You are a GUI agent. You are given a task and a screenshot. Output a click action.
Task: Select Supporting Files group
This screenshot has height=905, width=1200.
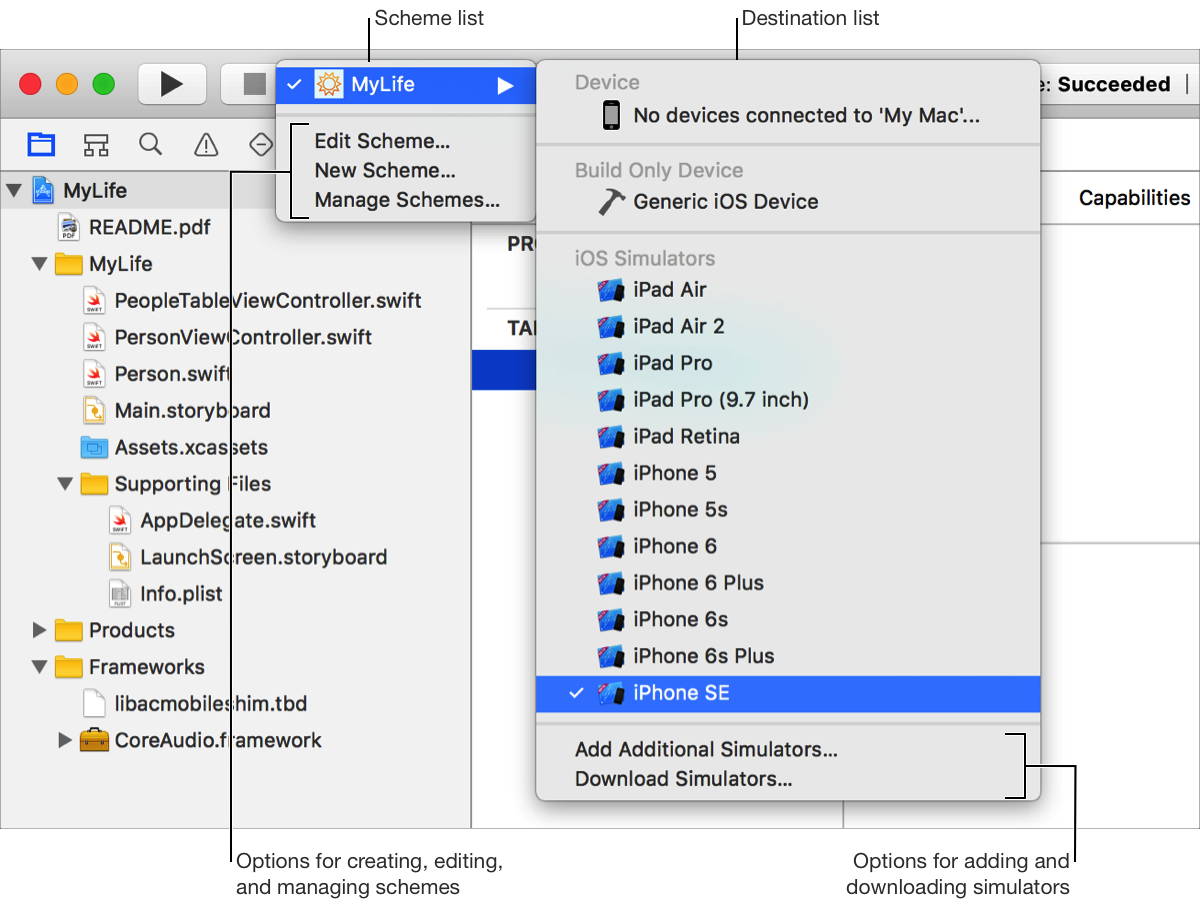pyautogui.click(x=193, y=484)
